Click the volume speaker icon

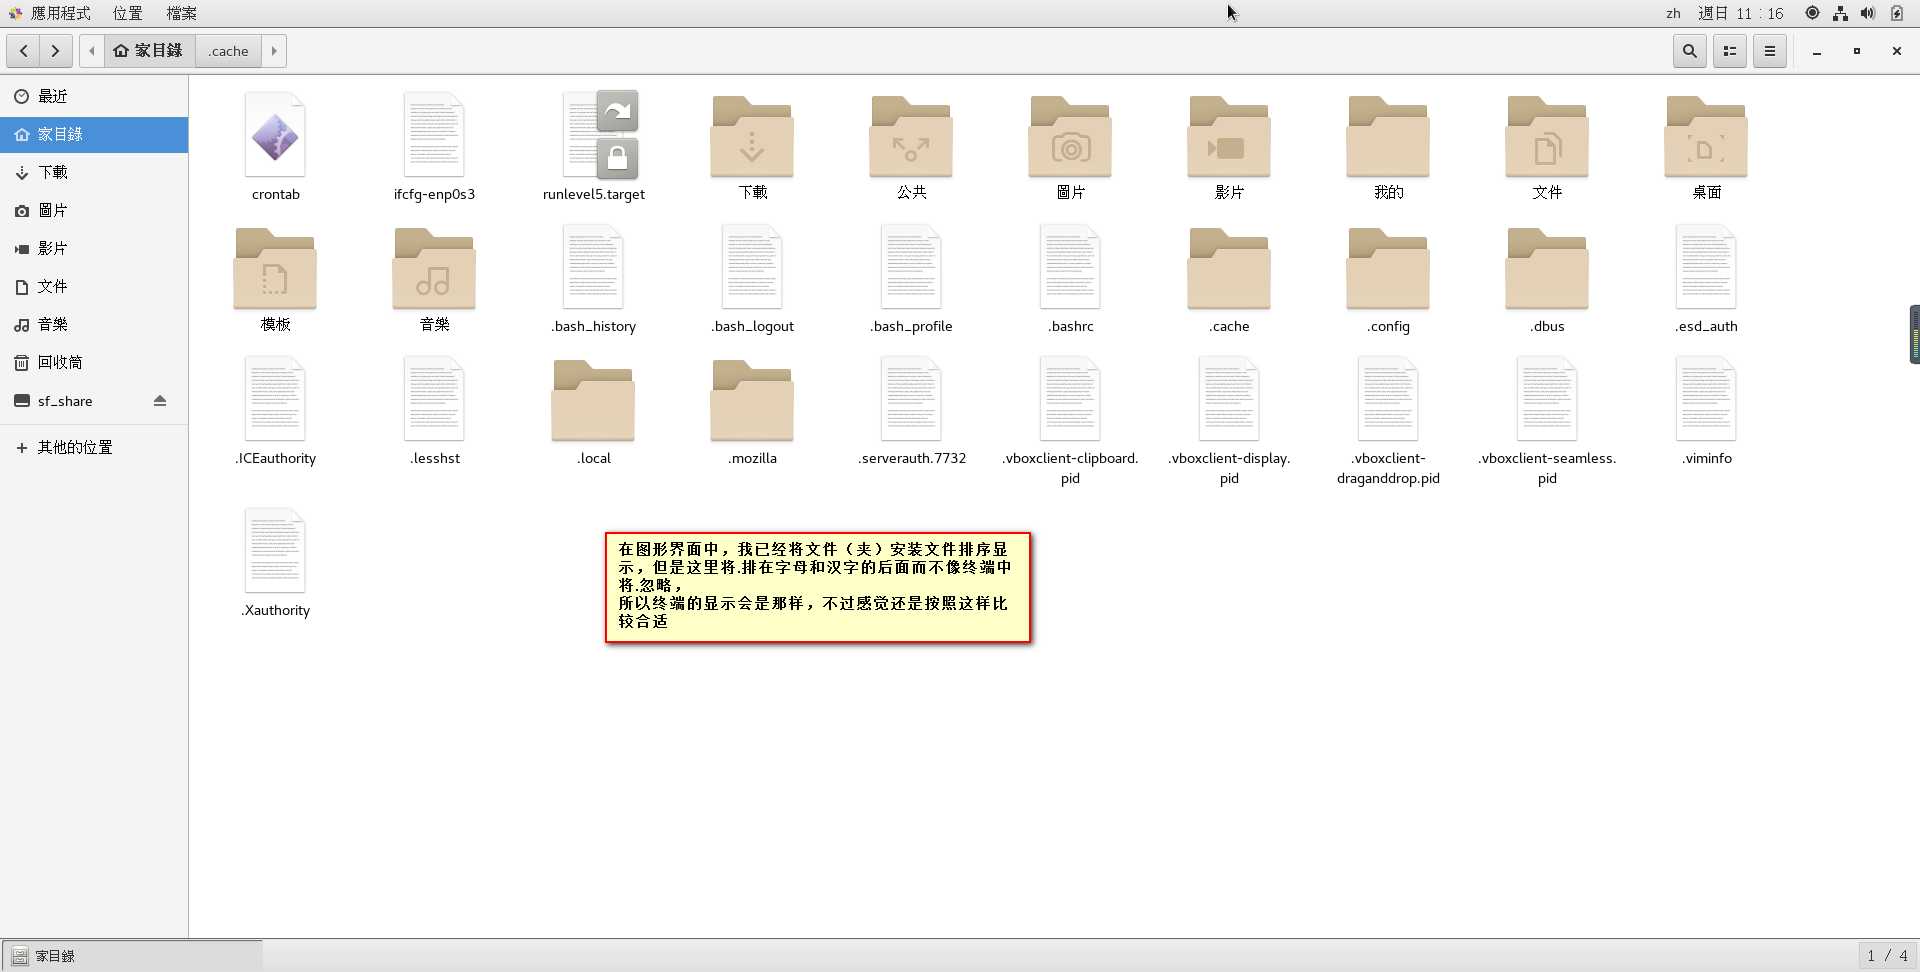coord(1867,13)
